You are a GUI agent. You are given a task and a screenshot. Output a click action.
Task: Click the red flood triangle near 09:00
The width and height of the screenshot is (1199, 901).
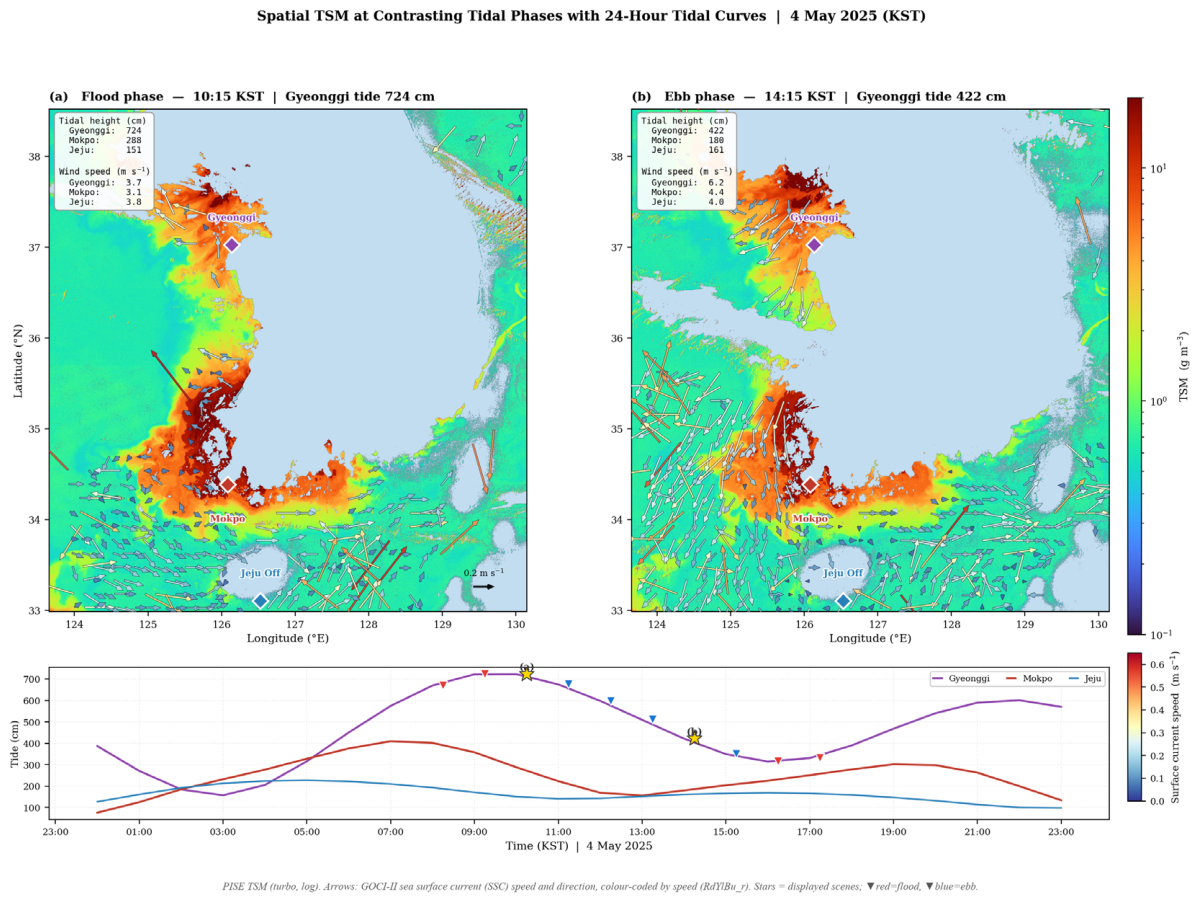[x=485, y=674]
